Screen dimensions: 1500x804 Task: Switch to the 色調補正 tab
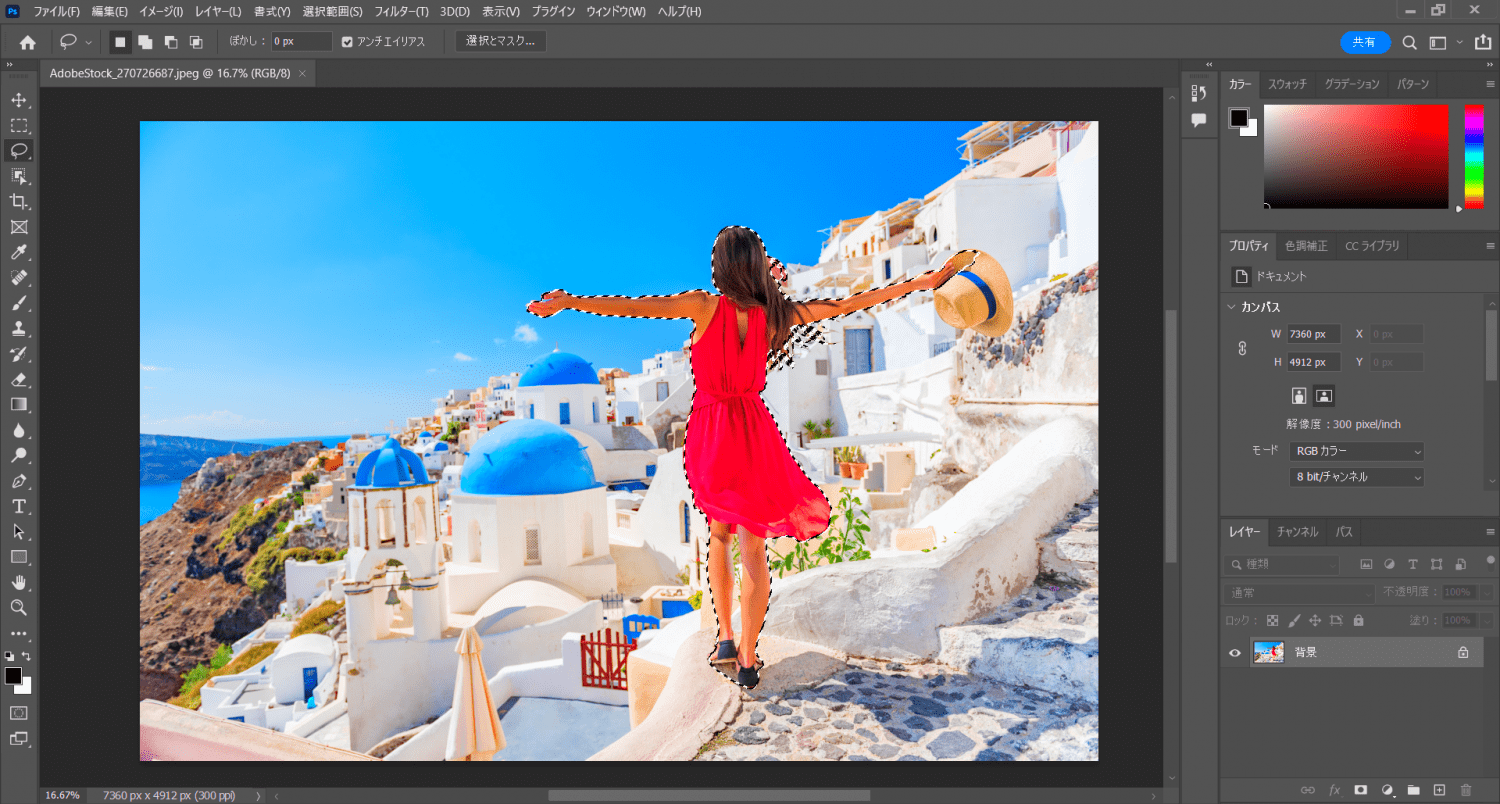(1306, 246)
